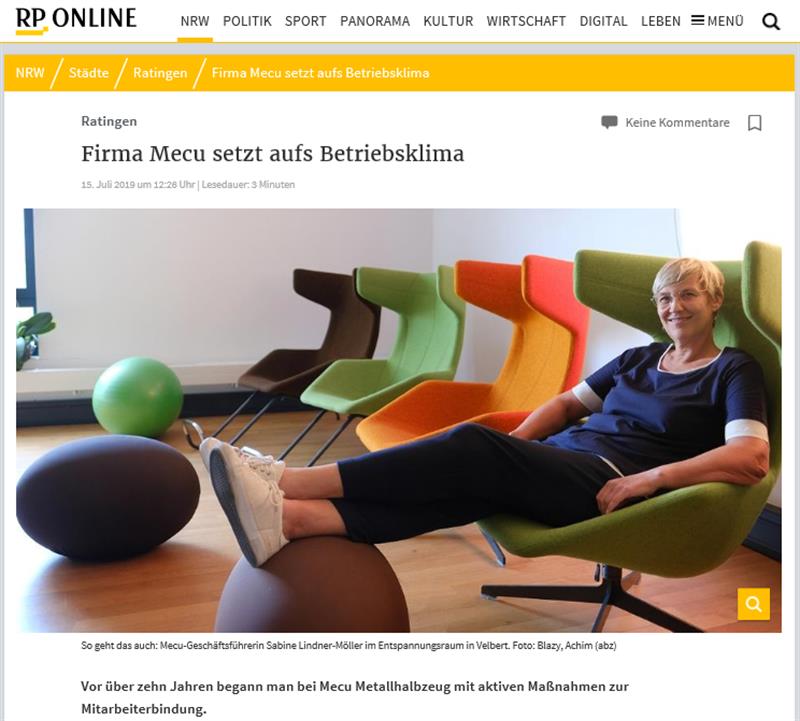Bookmark the article with bookmark icon
This screenshot has height=721, width=800.
coord(755,123)
